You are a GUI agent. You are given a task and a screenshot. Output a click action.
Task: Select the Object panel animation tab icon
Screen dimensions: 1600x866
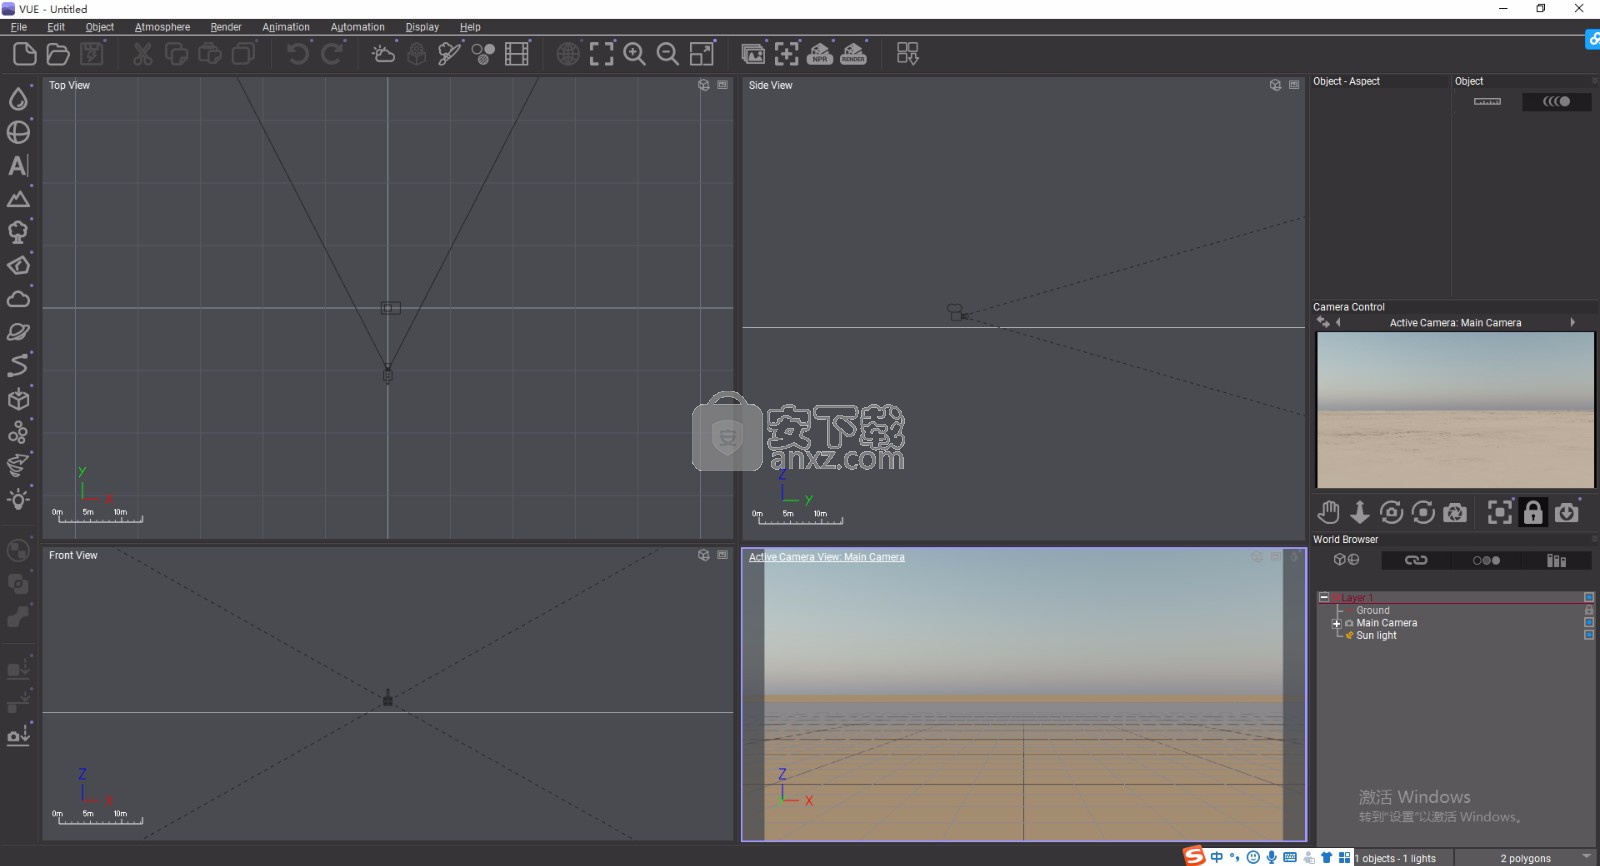click(1556, 101)
